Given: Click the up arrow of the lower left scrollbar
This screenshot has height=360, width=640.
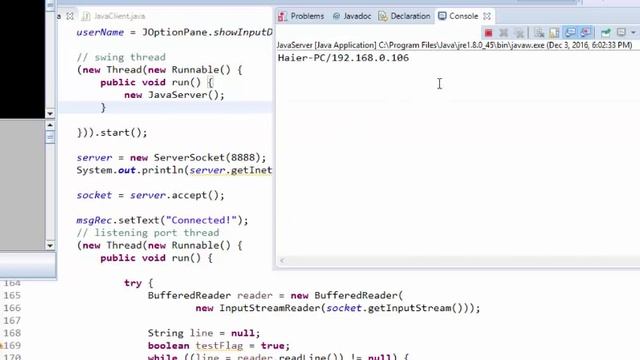Looking at the screenshot, I should click(50, 125).
